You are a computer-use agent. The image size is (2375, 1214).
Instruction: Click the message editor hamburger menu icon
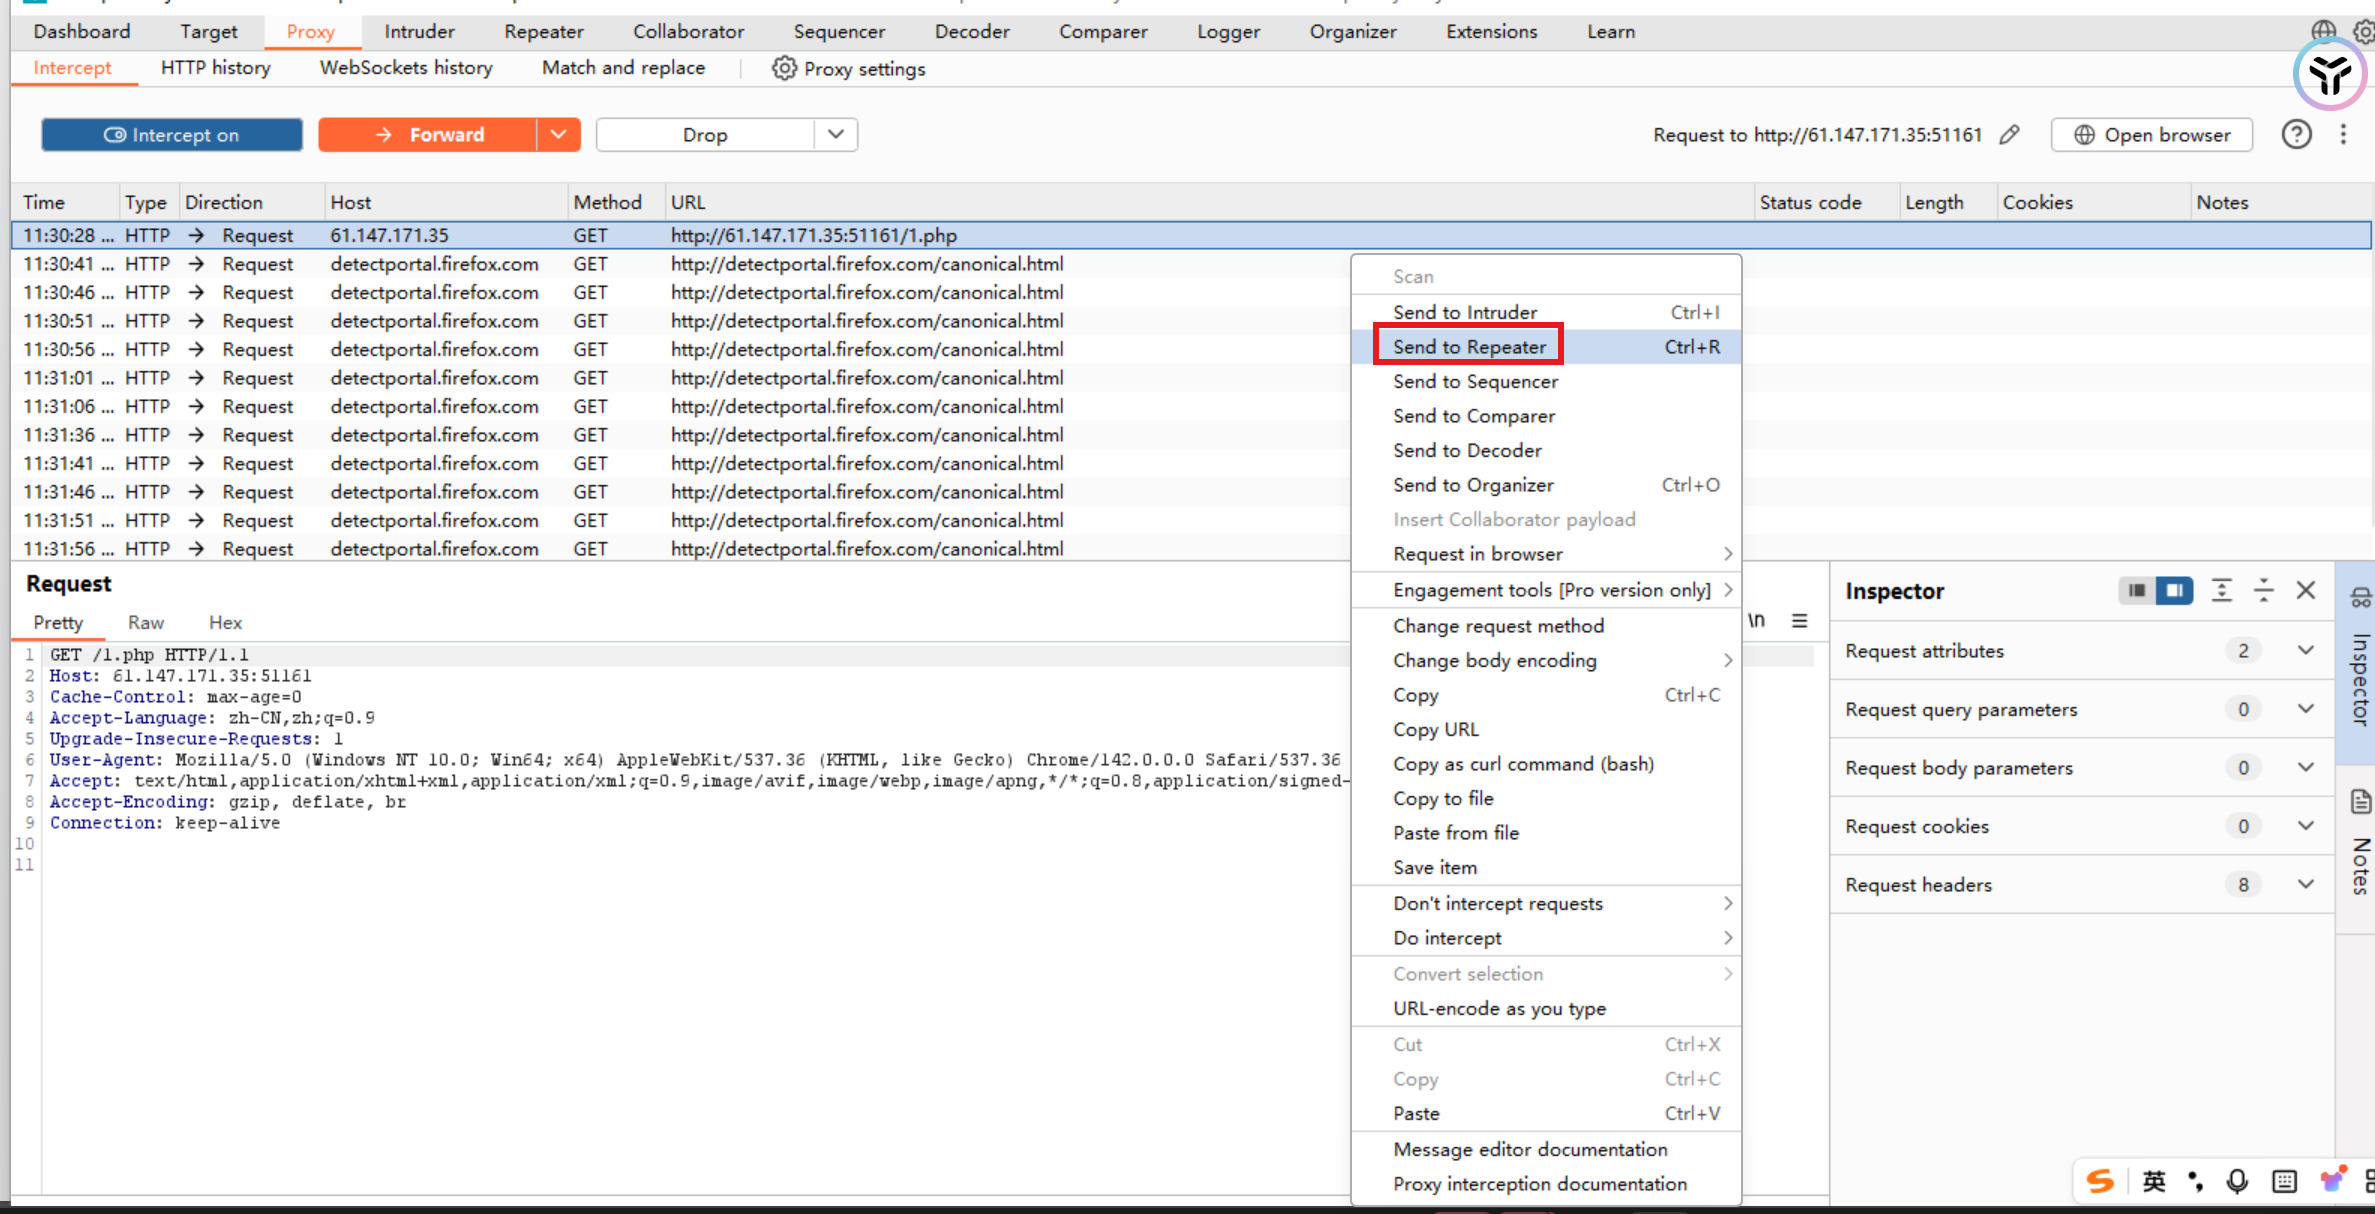[x=1799, y=620]
